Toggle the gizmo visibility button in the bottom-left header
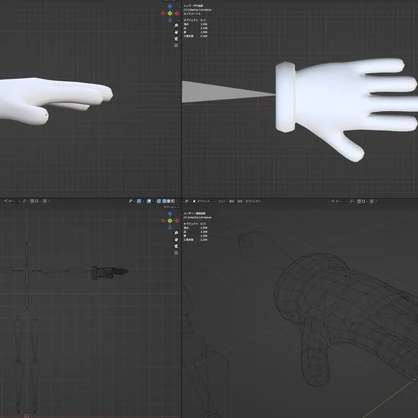Image resolution: width=418 pixels, height=418 pixels. pyautogui.click(x=139, y=201)
